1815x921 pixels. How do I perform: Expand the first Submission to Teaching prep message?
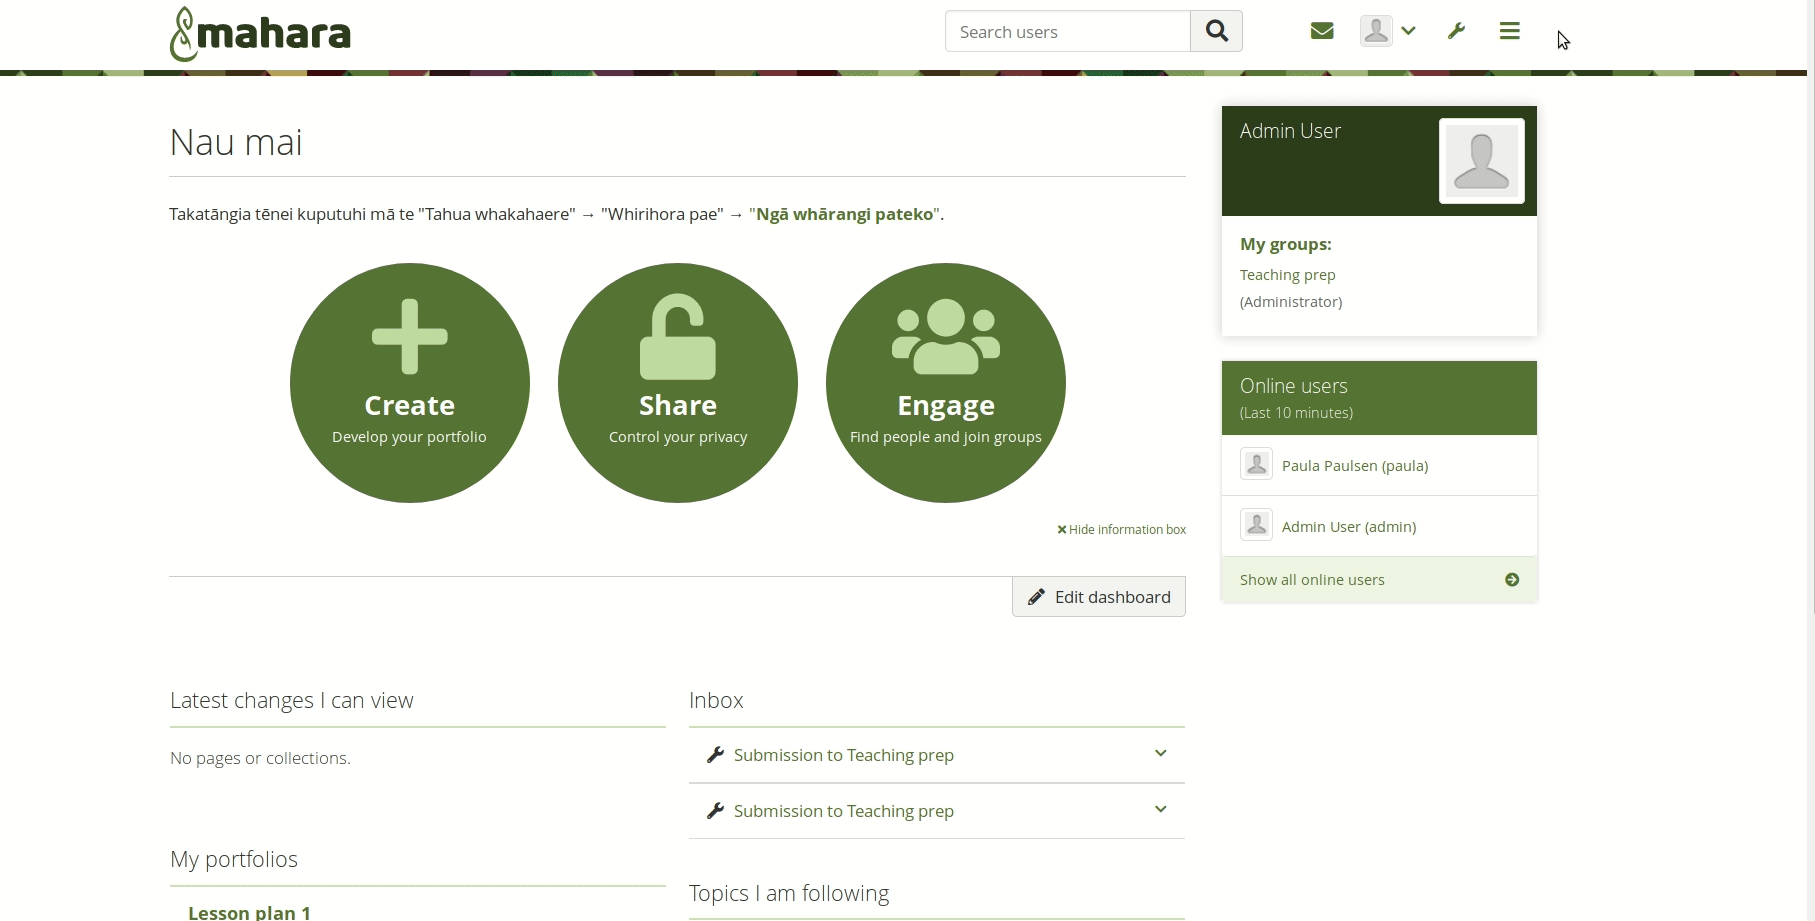pyautogui.click(x=1160, y=754)
